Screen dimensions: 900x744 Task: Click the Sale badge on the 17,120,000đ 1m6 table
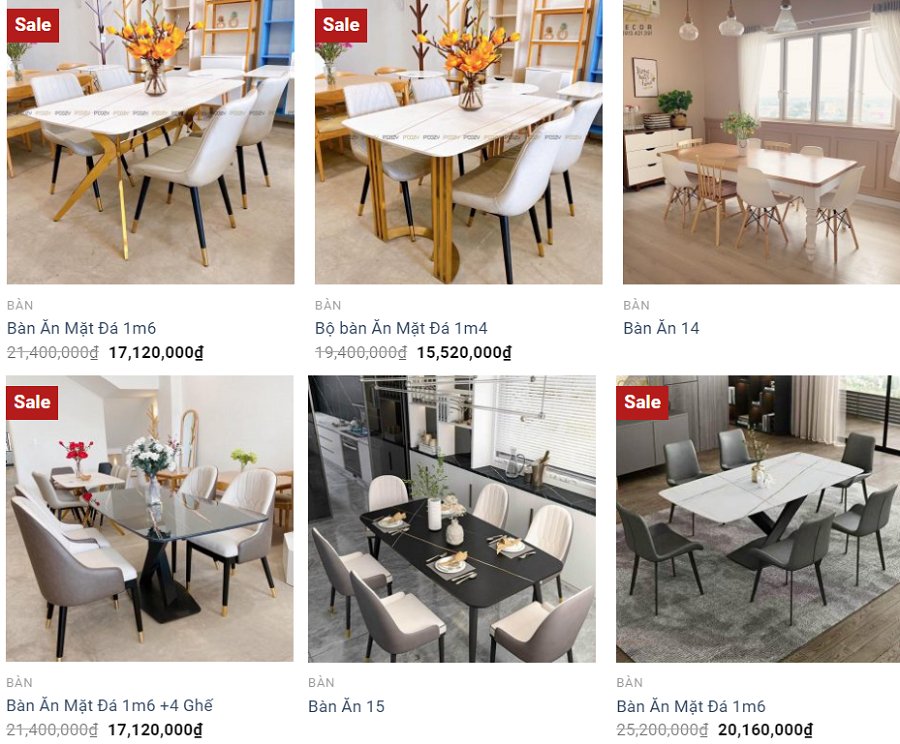tap(33, 25)
